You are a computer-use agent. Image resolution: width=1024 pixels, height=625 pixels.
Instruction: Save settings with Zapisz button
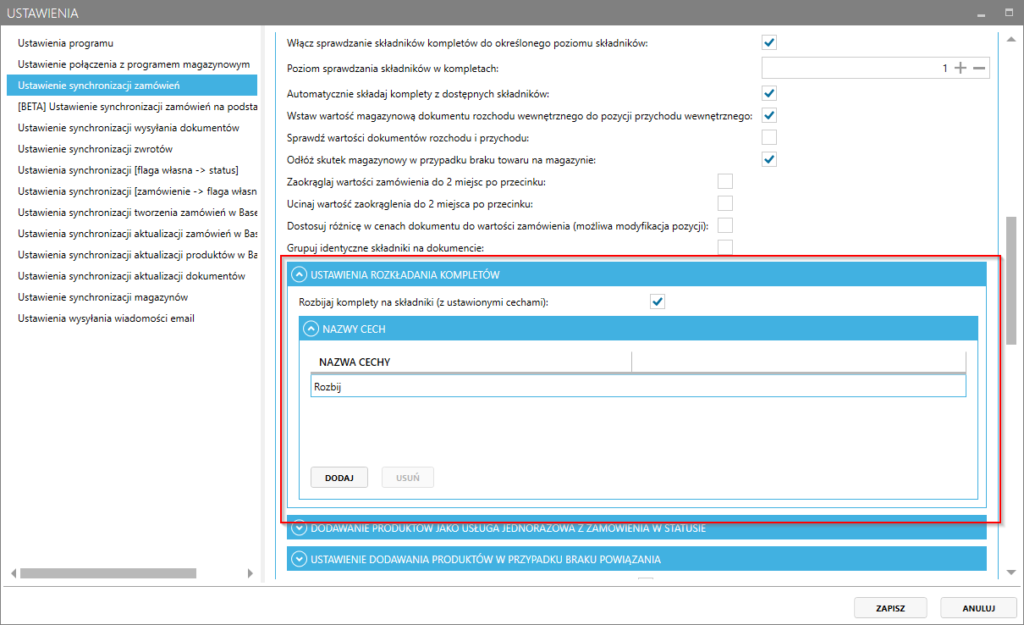click(x=890, y=608)
